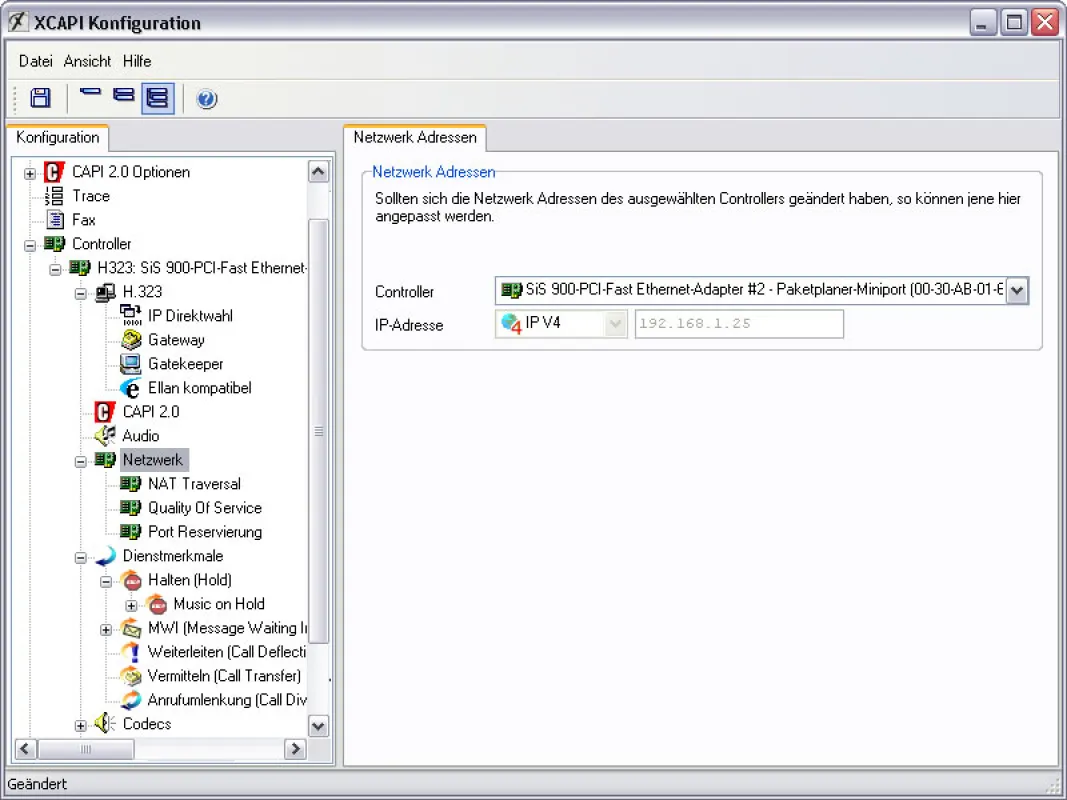Open the IP V4 protocol dropdown
The height and width of the screenshot is (800, 1067).
coord(614,324)
